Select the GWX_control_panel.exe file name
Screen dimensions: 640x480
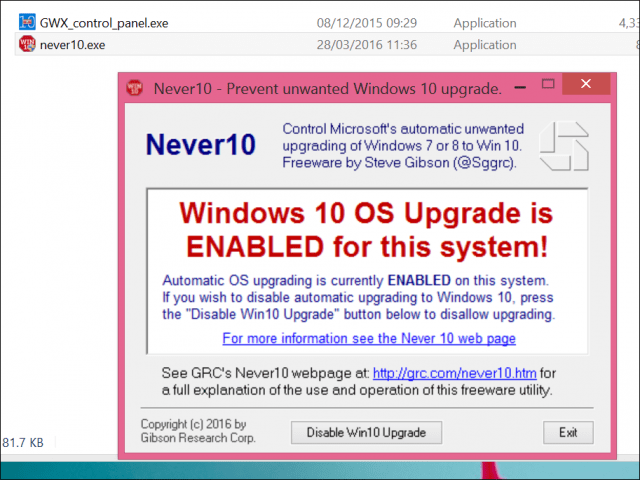[x=104, y=23]
